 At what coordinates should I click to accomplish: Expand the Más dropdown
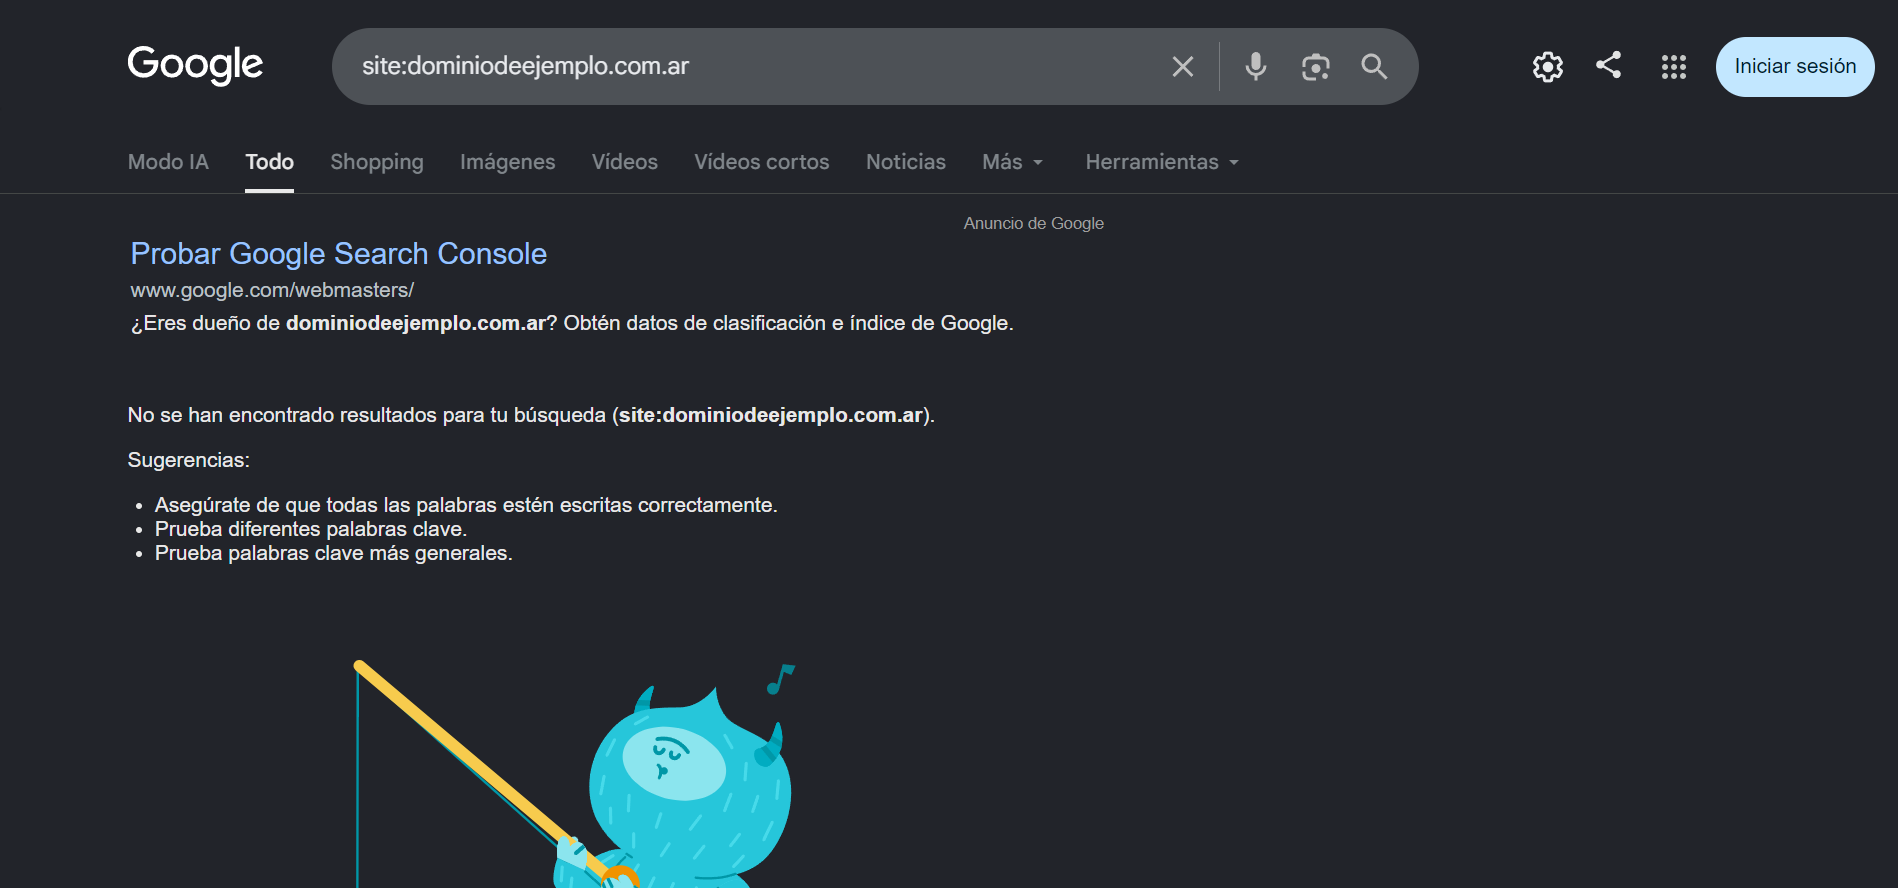(1013, 162)
